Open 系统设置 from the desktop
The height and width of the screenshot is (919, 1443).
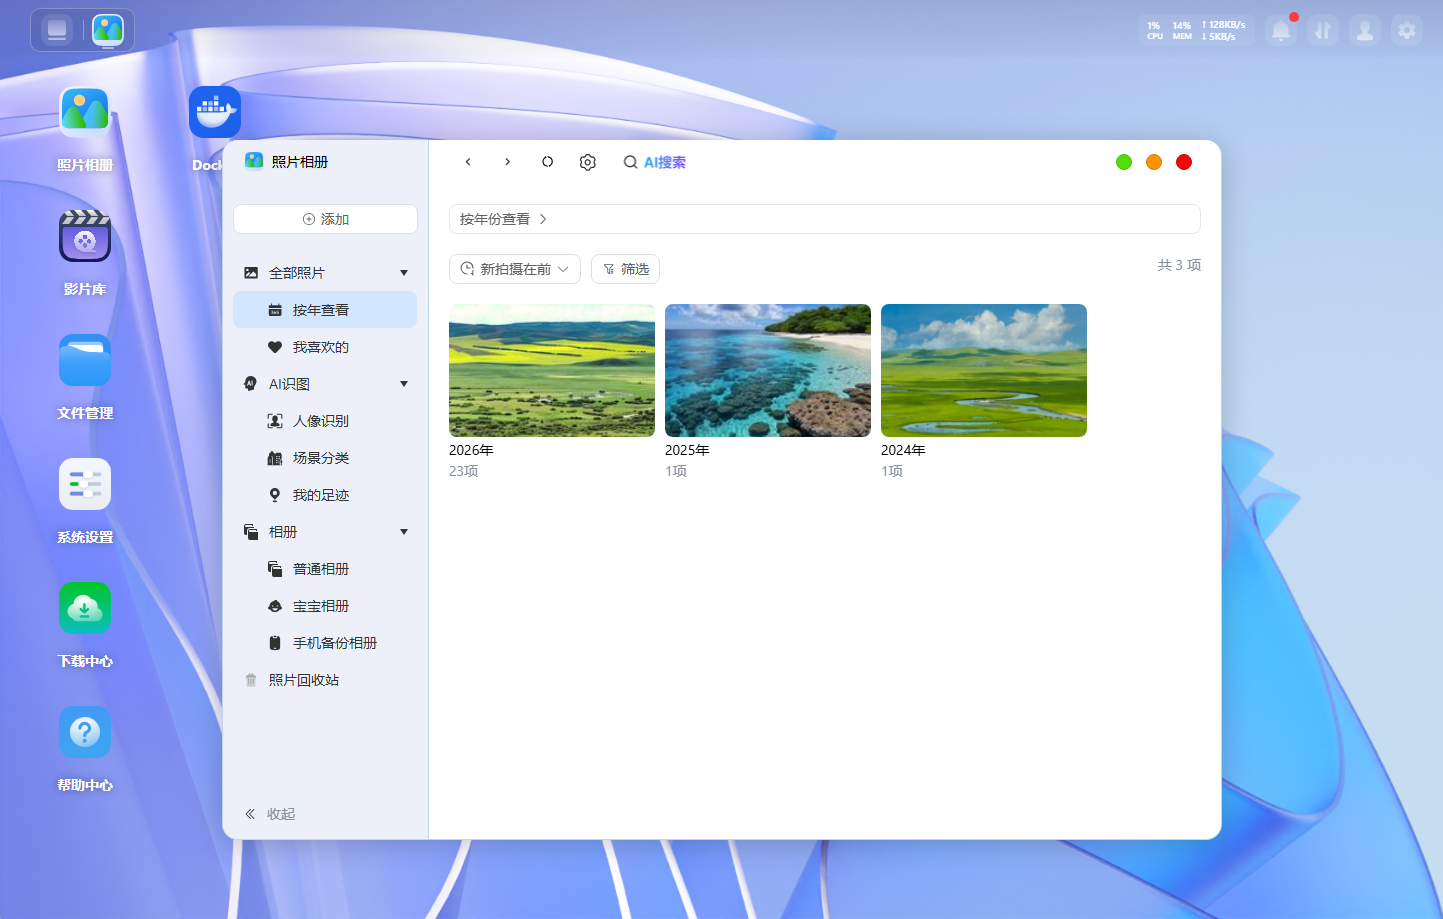85,484
